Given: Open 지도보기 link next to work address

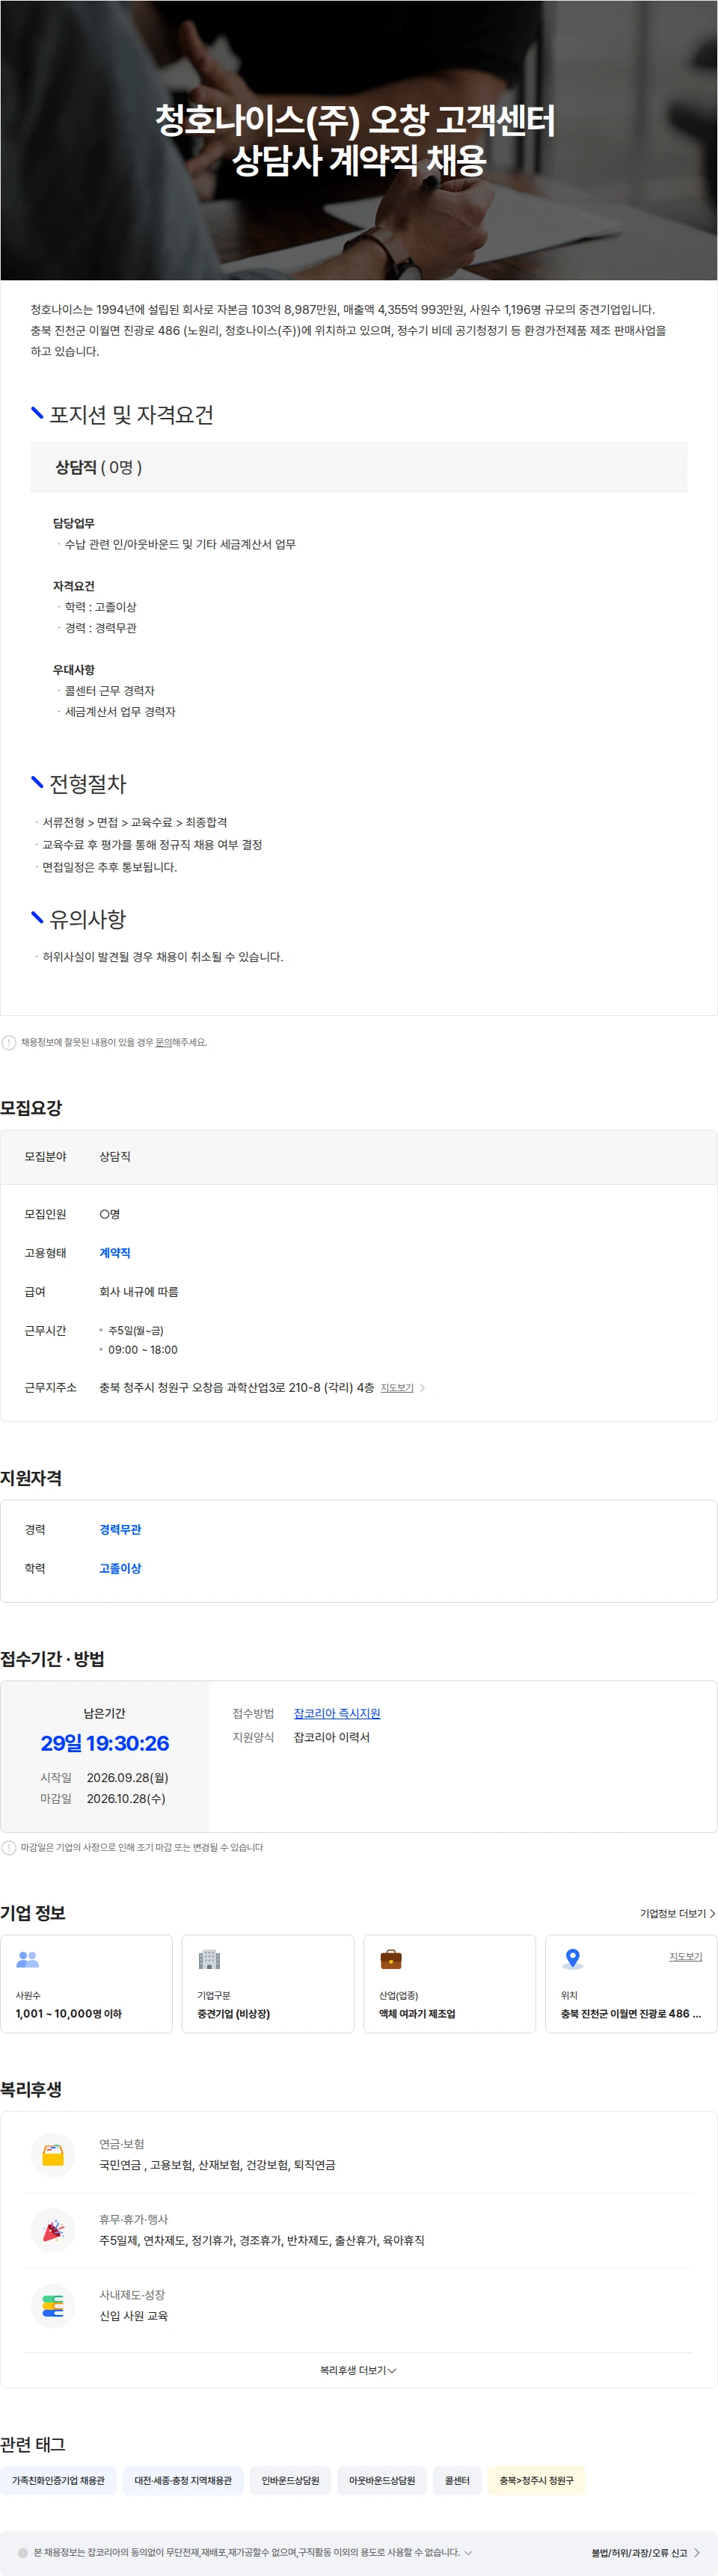Looking at the screenshot, I should tap(397, 1388).
